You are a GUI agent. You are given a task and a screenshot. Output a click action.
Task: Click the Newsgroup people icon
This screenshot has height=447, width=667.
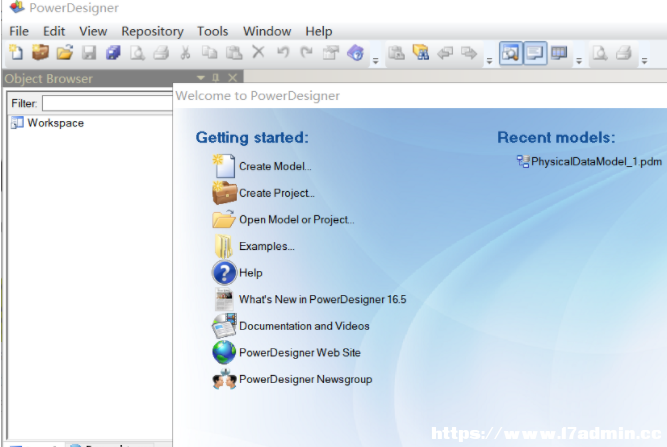[x=224, y=379]
